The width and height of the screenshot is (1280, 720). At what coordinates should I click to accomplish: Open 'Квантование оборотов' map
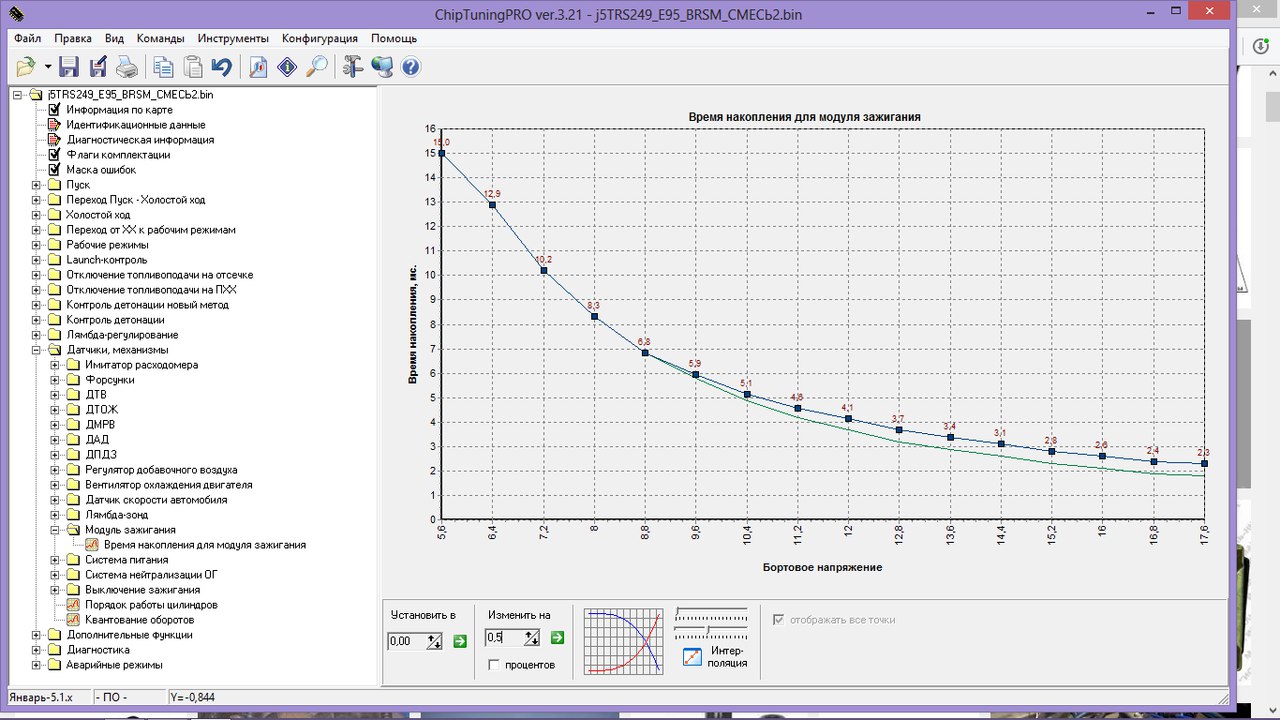click(x=139, y=620)
